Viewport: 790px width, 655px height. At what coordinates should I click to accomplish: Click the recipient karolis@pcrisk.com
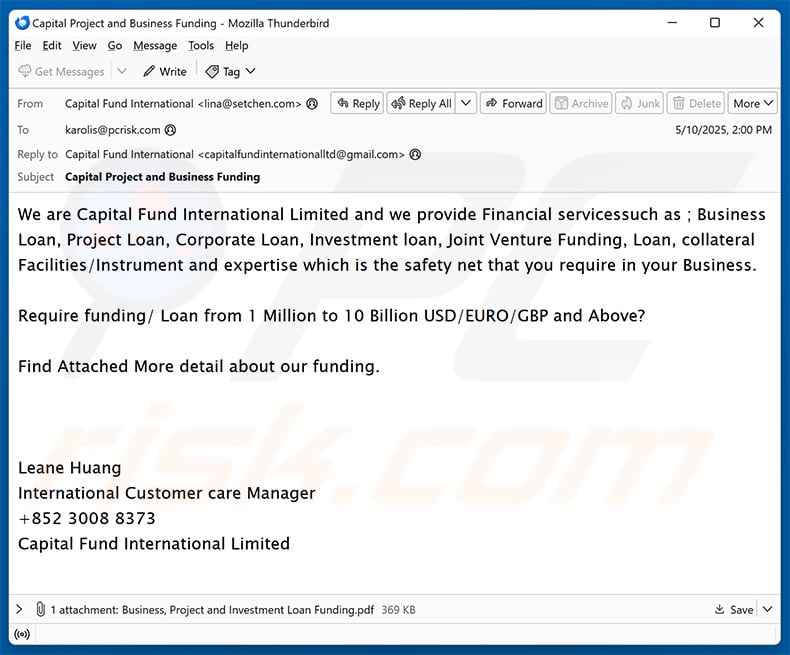(113, 130)
